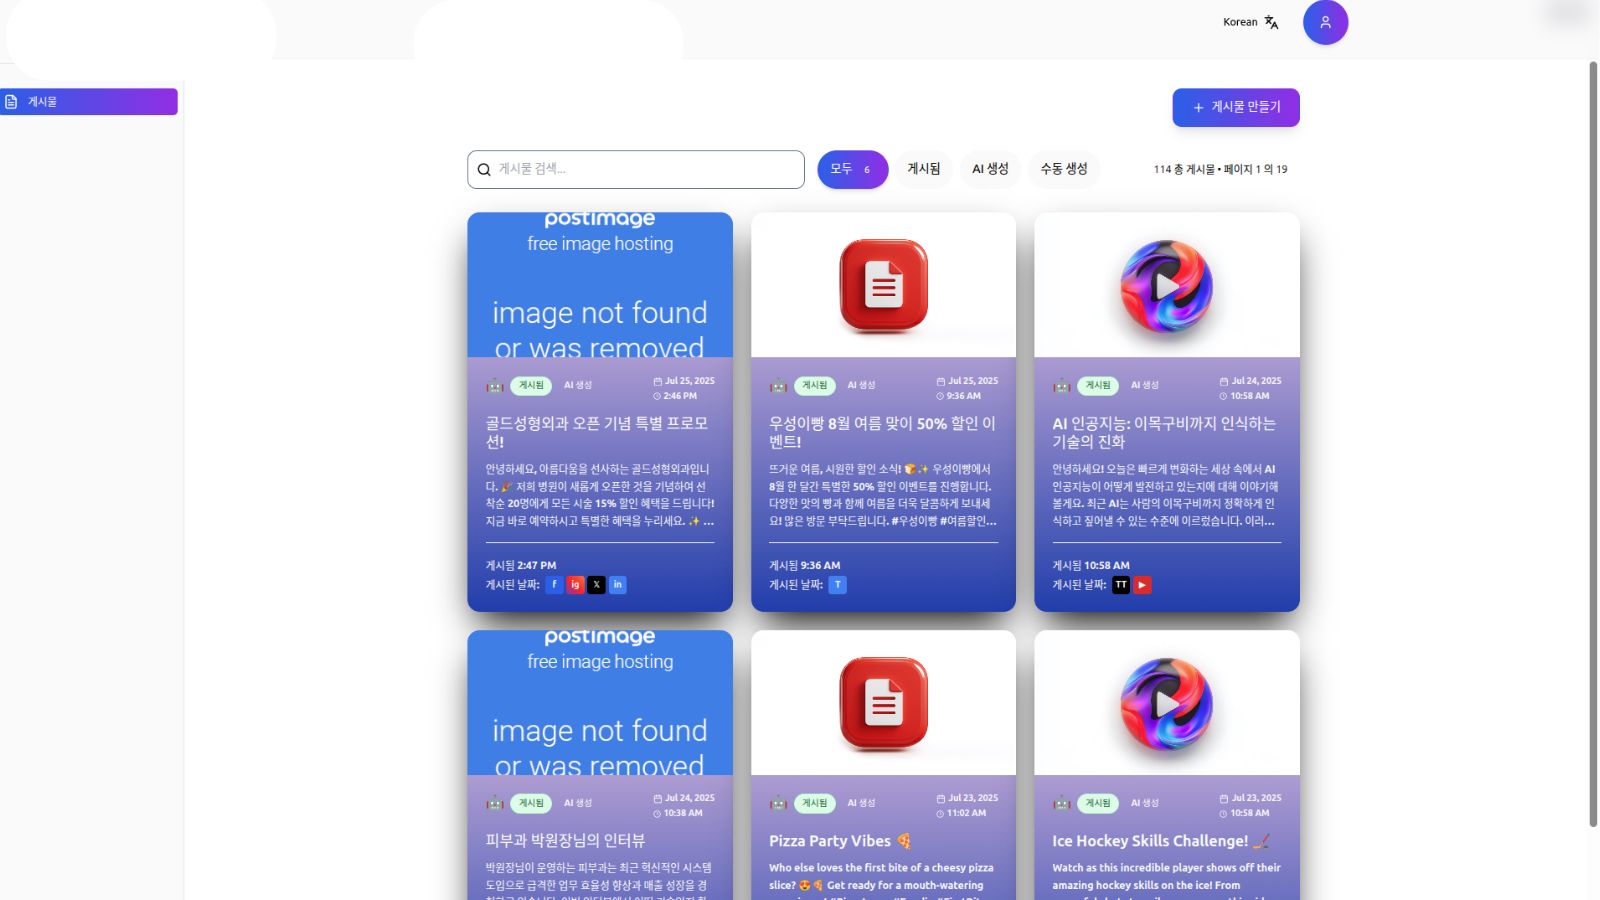Click 게시됨 badge on 우성이빵 post
This screenshot has width=1600, height=900.
[815, 386]
